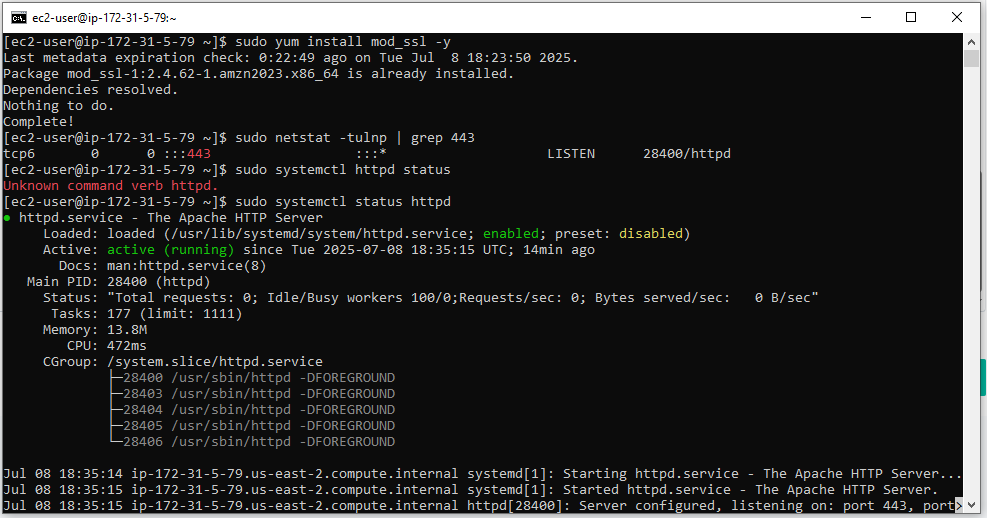Click the 'Tasks: 177 (limit: 1111)' line
The width and height of the screenshot is (987, 518).
point(147,313)
